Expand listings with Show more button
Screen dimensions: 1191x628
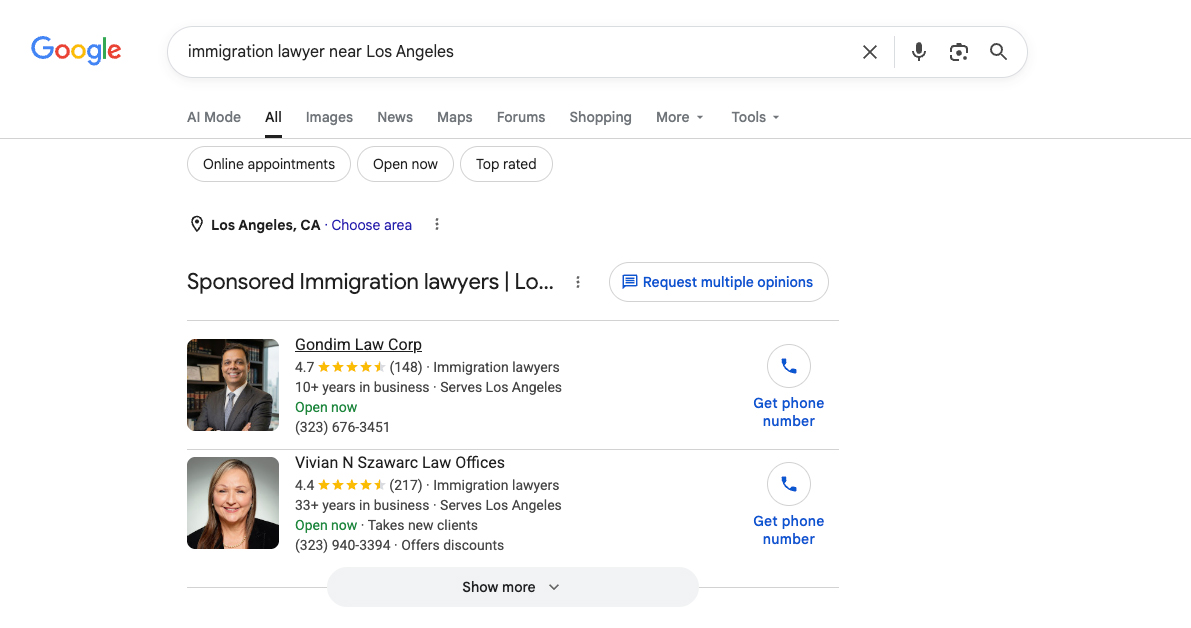click(x=513, y=587)
